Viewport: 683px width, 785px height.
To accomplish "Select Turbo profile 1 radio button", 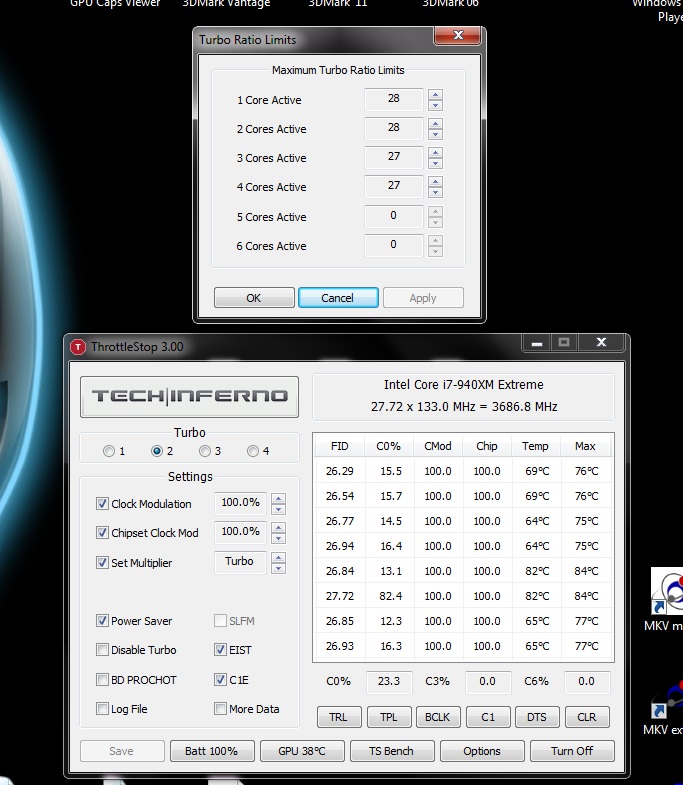I will [109, 451].
